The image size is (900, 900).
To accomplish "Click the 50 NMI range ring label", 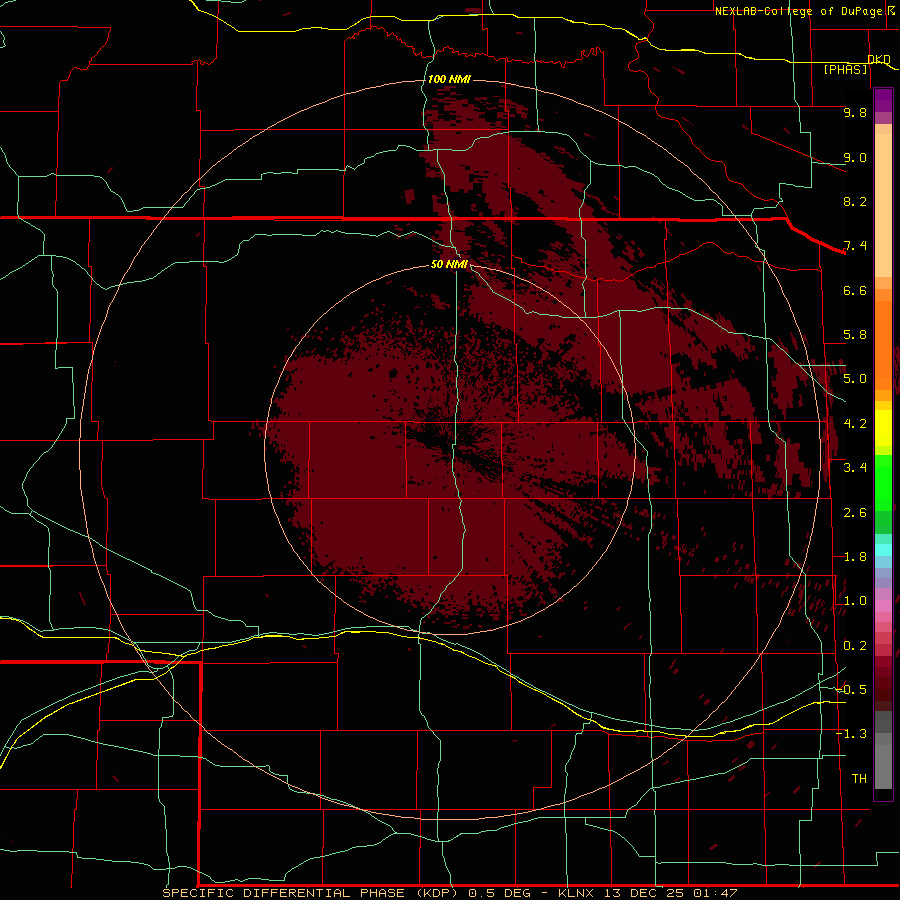I will click(x=449, y=264).
